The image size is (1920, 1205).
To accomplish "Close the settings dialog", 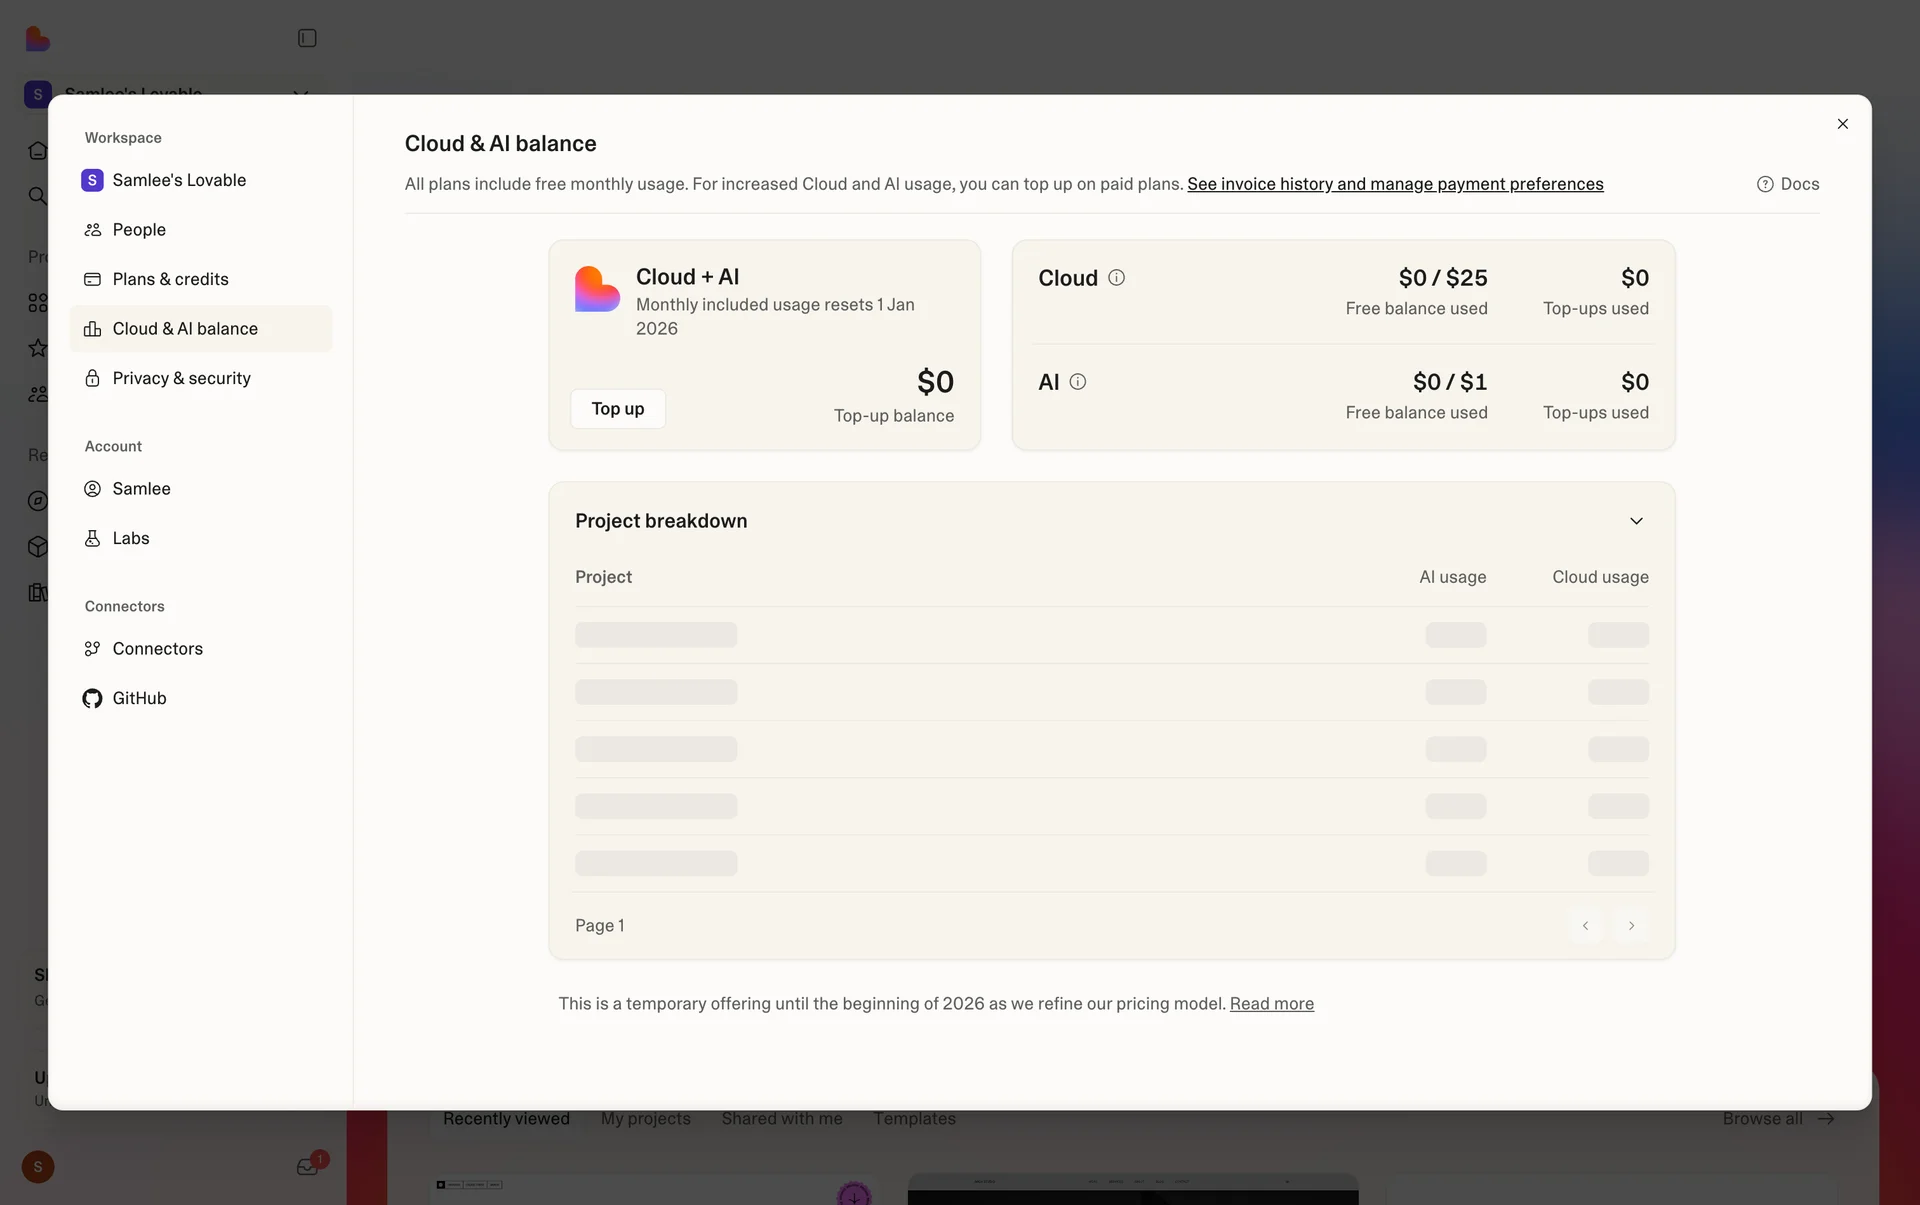I will click(1842, 124).
